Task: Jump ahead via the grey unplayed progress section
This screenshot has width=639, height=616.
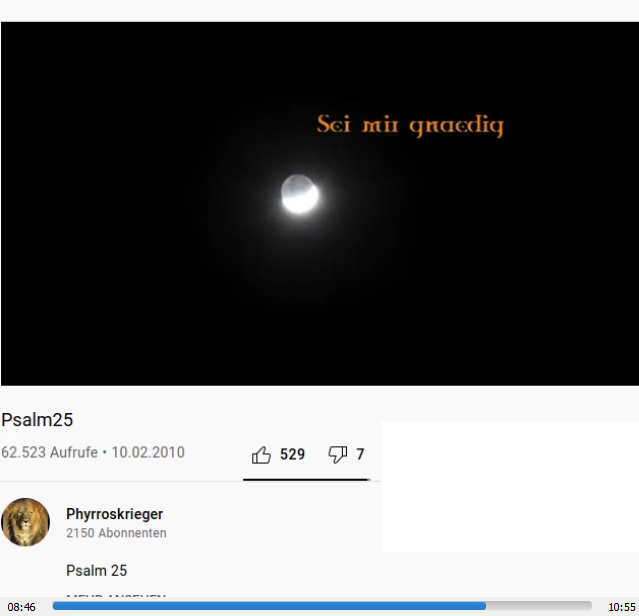Action: tap(539, 606)
